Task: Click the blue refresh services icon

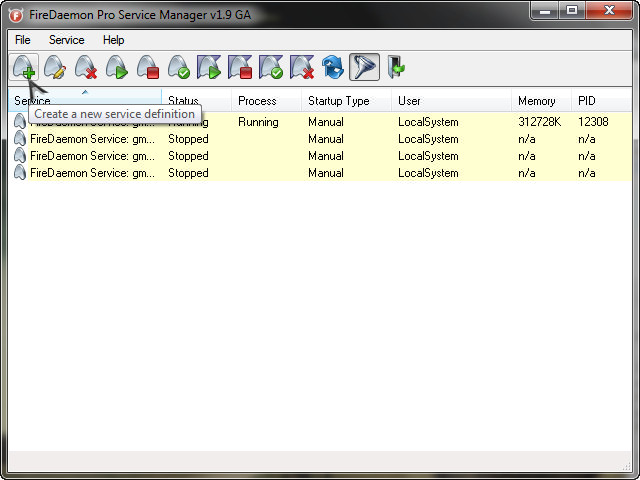Action: (x=333, y=68)
